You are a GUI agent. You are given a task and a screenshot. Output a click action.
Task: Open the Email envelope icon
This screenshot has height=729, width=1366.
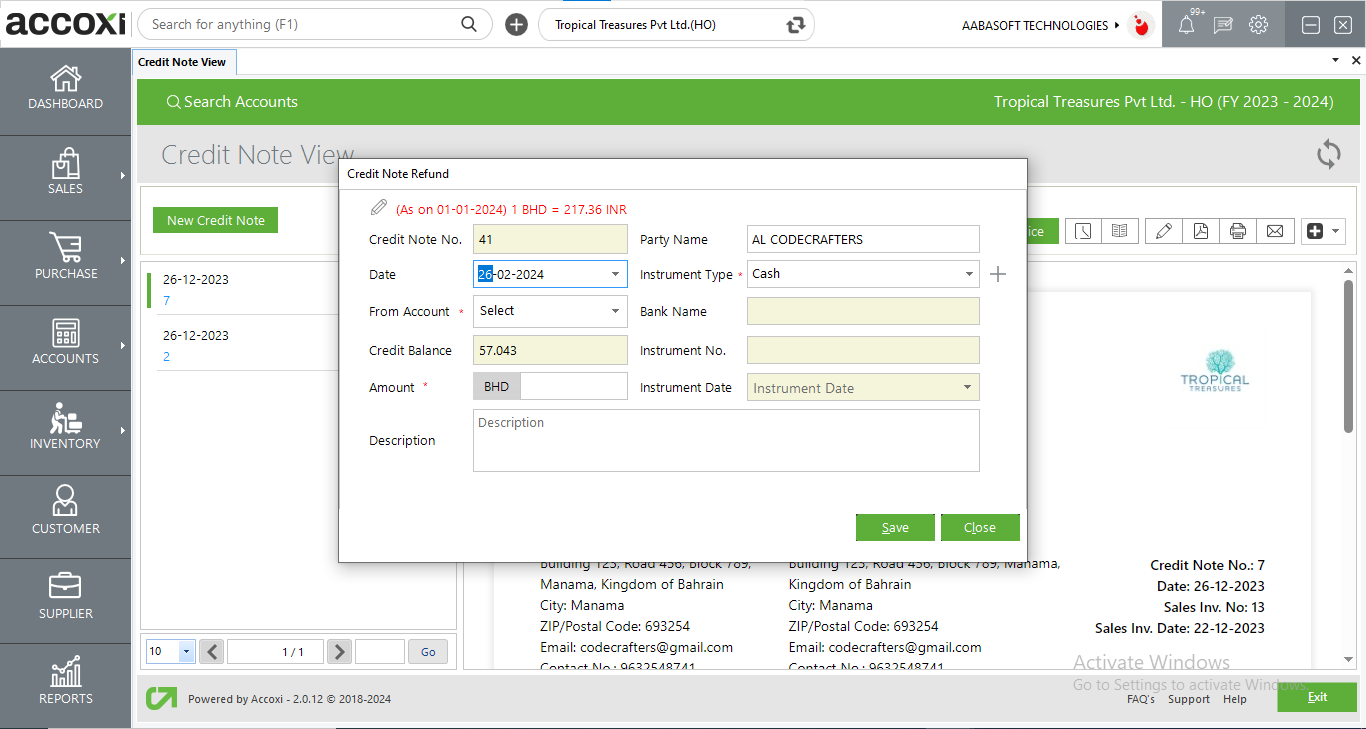[x=1276, y=230]
